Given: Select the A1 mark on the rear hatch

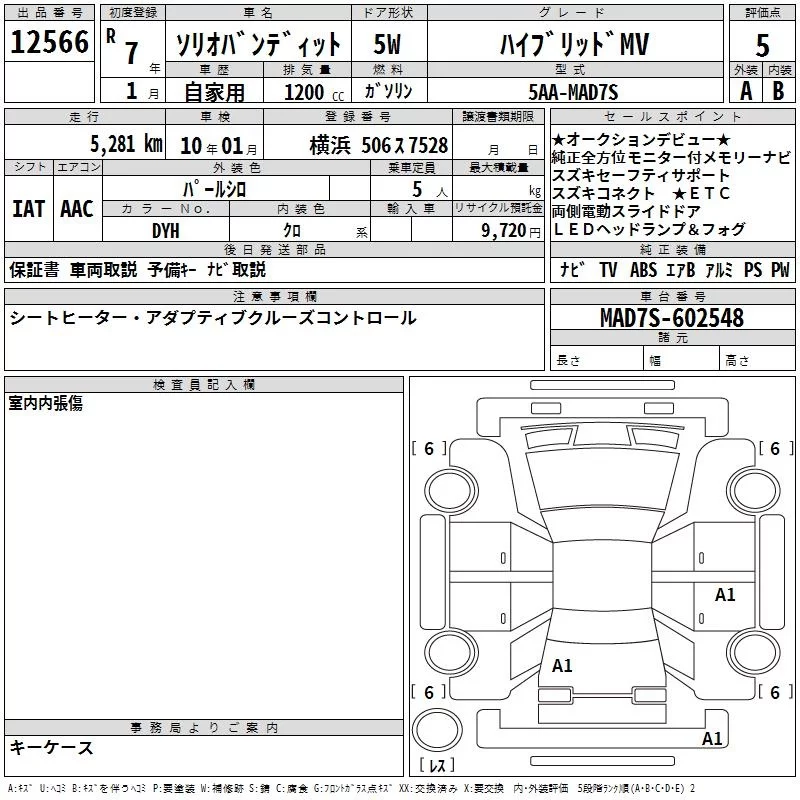Looking at the screenshot, I should pos(562,665).
